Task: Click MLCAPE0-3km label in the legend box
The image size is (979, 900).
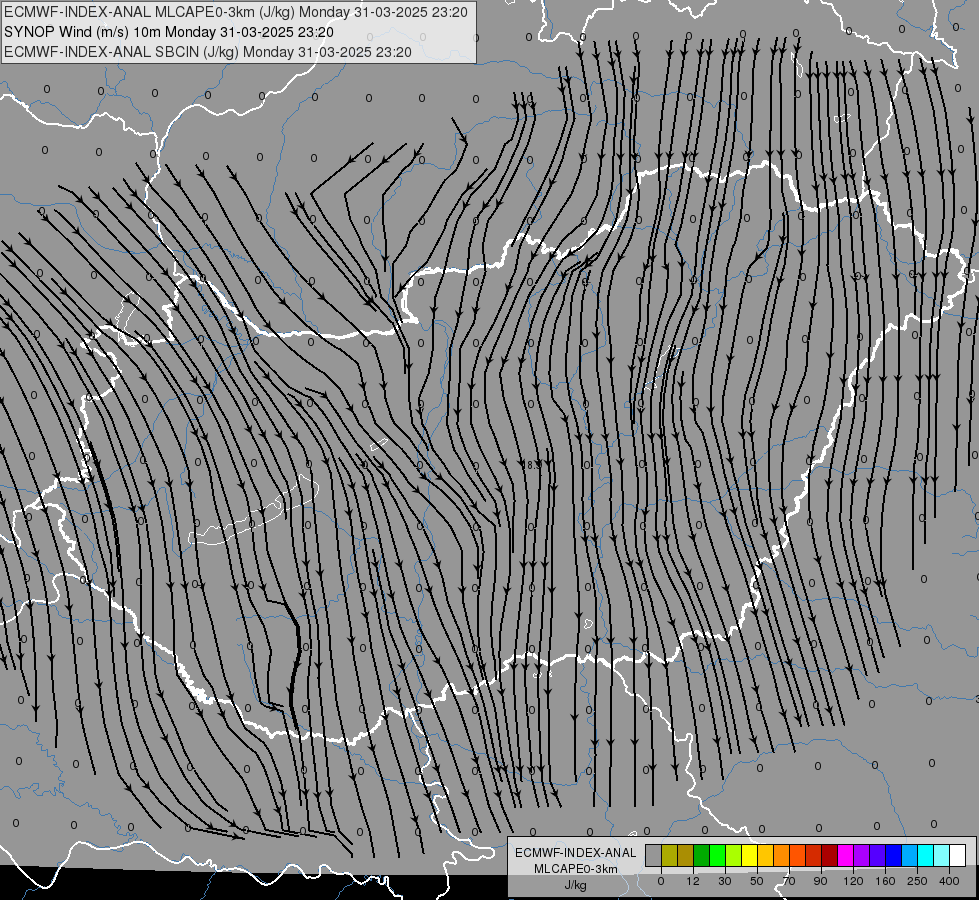Action: (x=575, y=869)
